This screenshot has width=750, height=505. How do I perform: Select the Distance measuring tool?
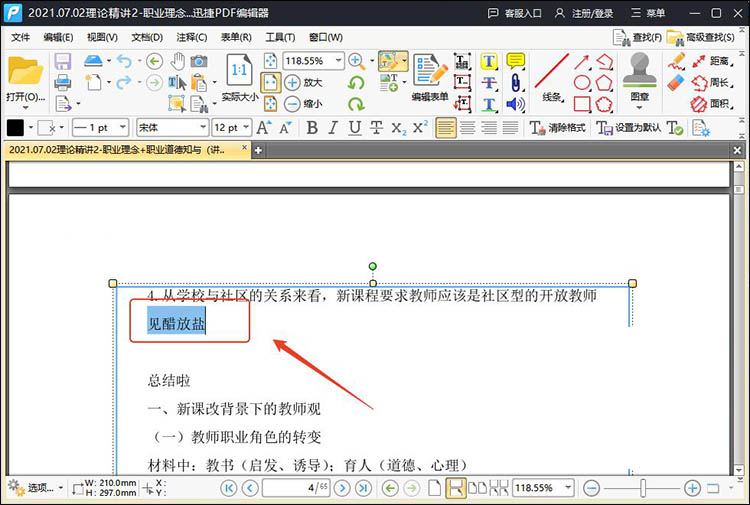pos(711,61)
